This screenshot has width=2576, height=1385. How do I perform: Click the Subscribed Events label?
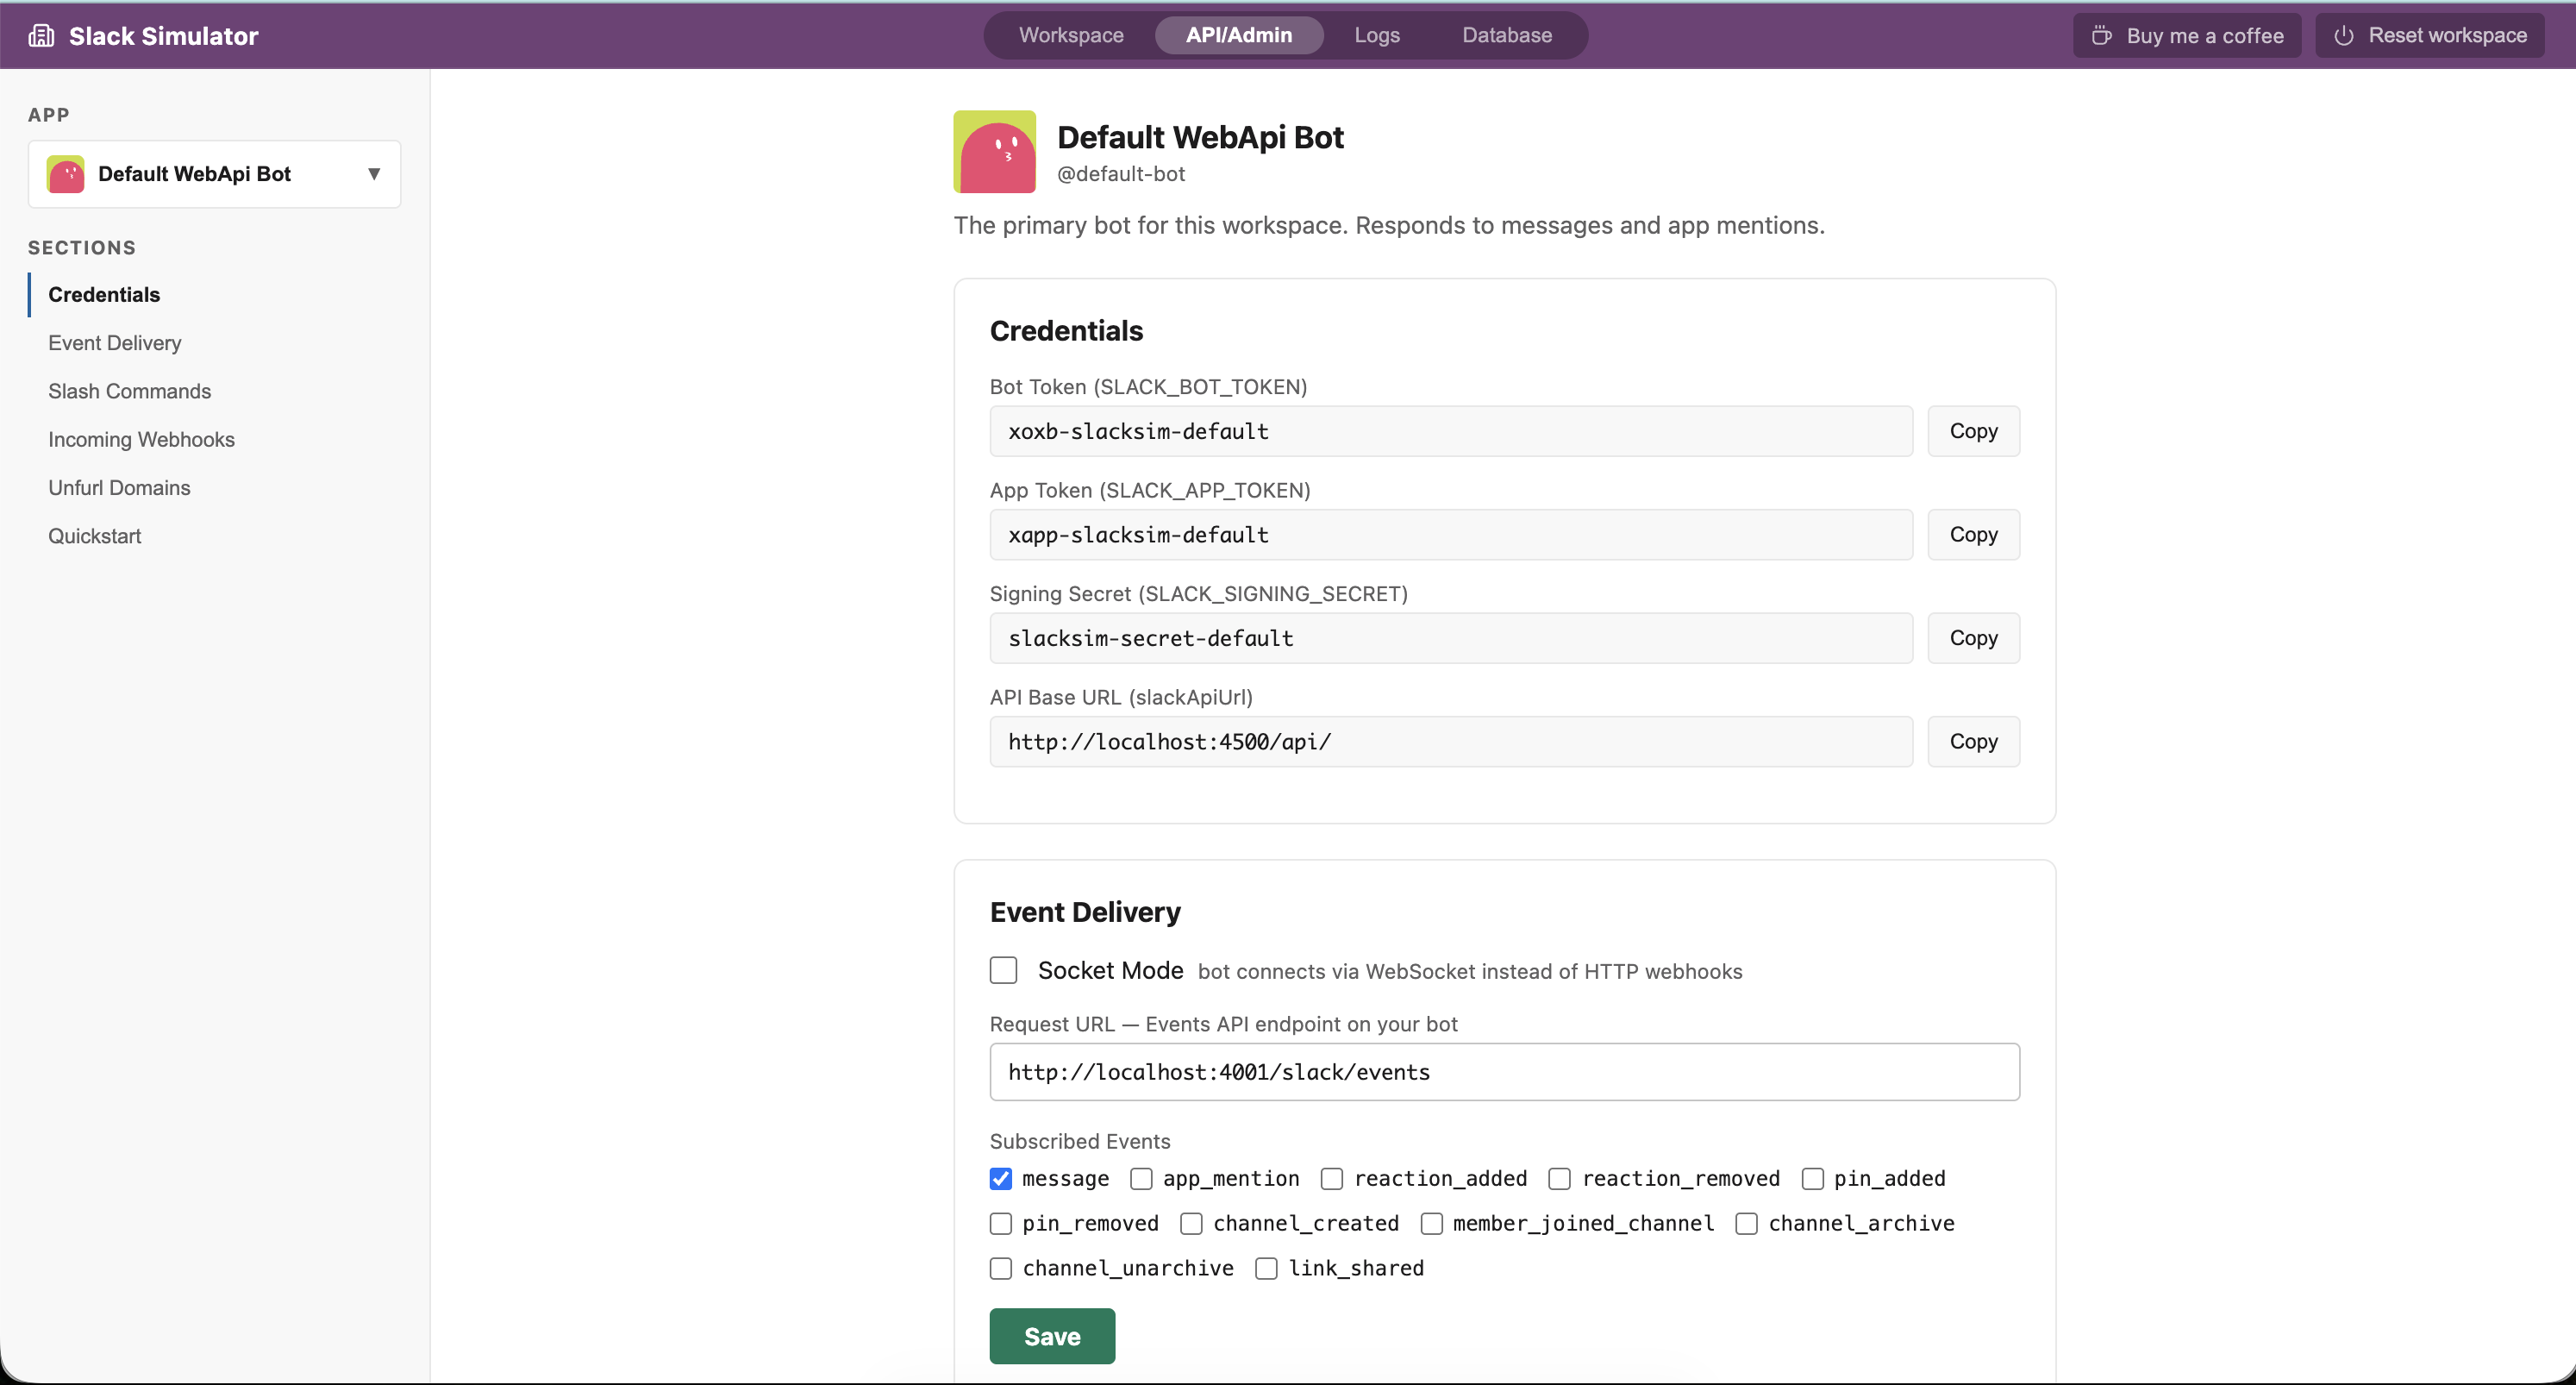coord(1080,1141)
